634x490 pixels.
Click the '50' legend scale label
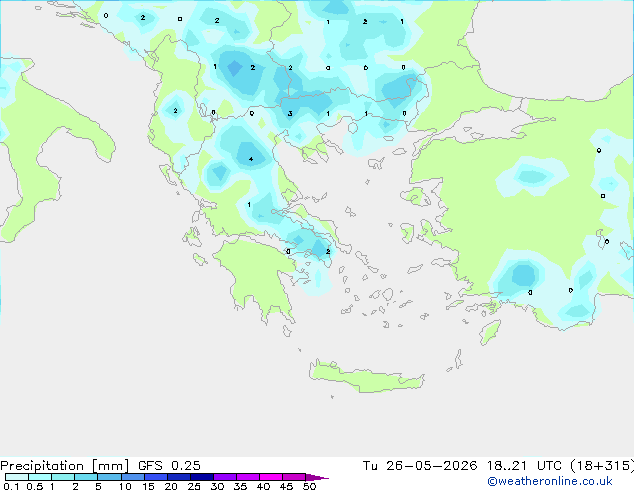pos(309,486)
